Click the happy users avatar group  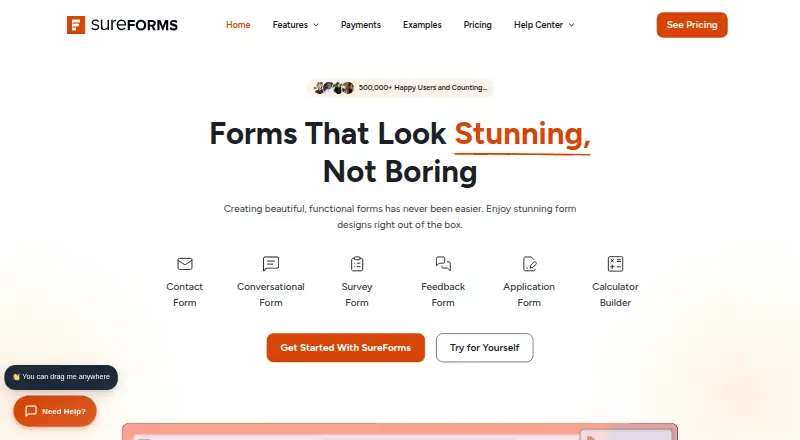(x=334, y=88)
